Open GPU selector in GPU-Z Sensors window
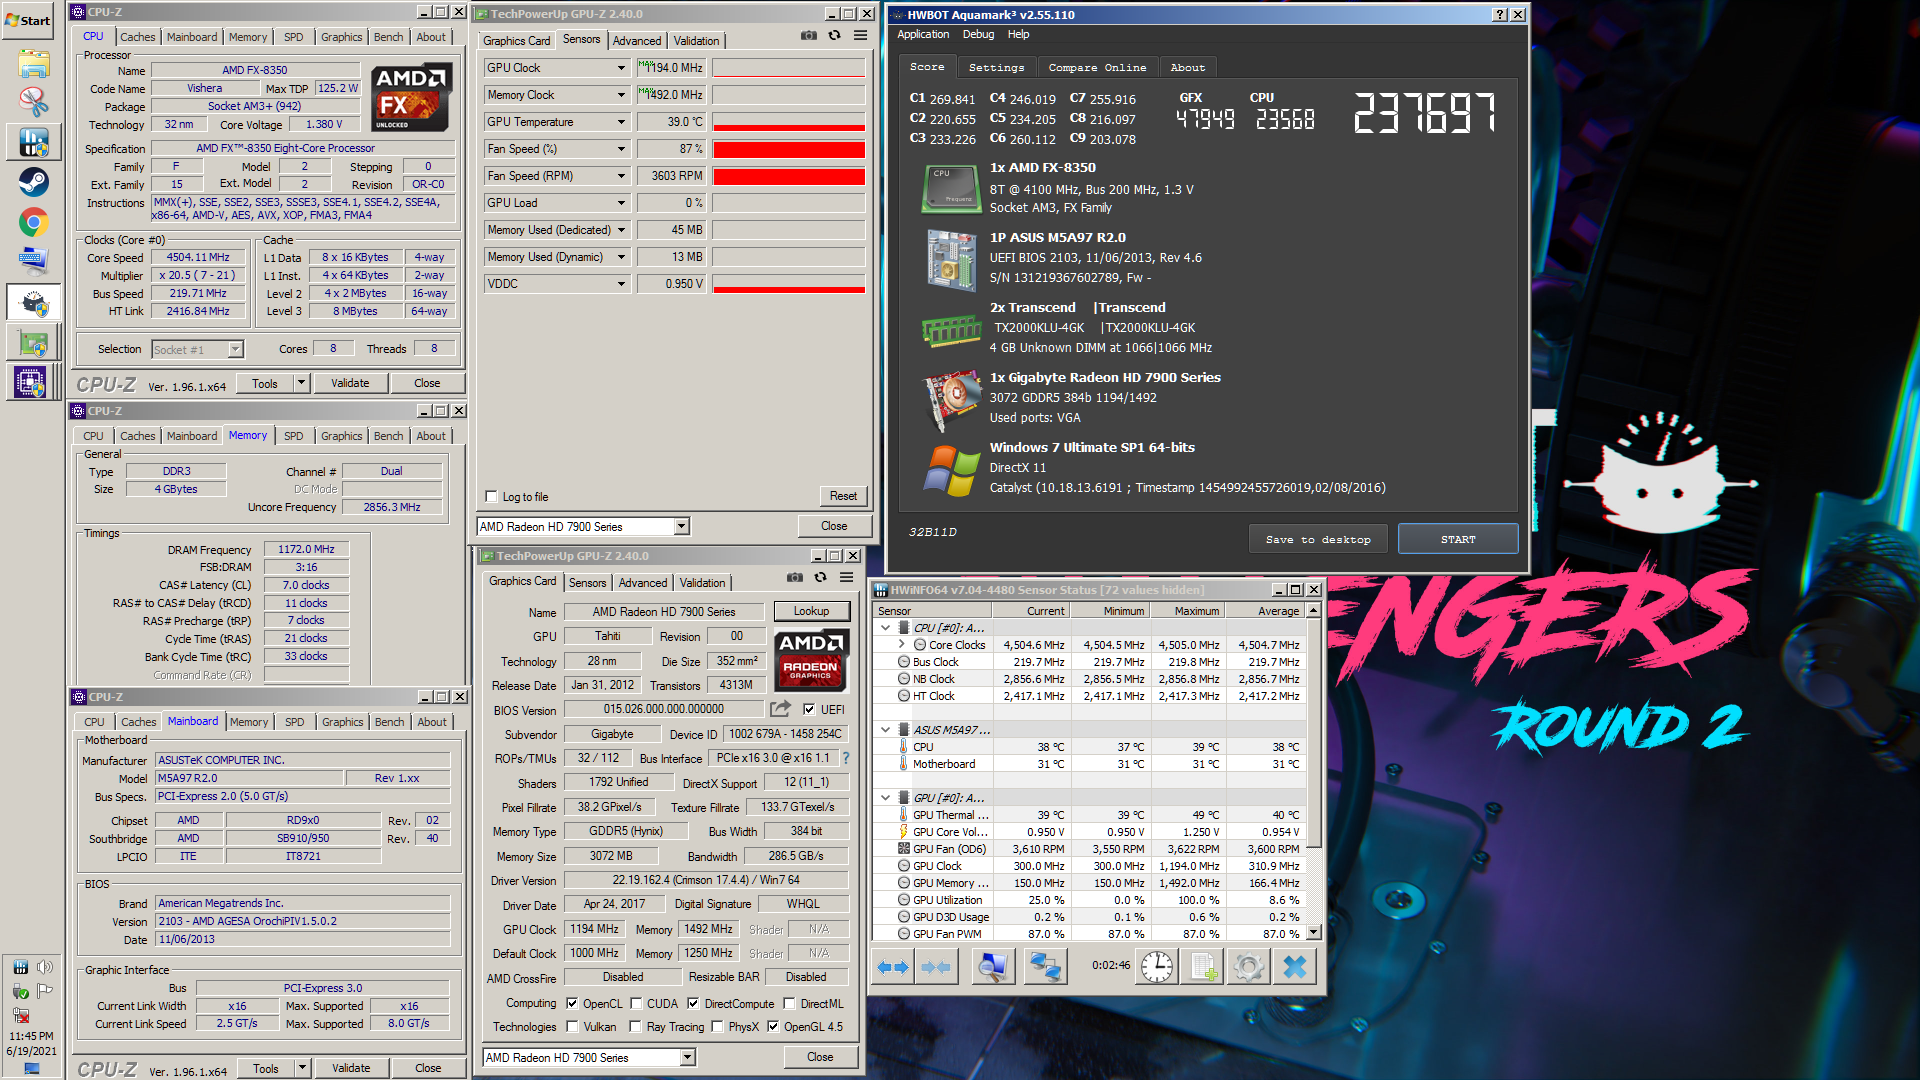This screenshot has width=1920, height=1080. (583, 526)
